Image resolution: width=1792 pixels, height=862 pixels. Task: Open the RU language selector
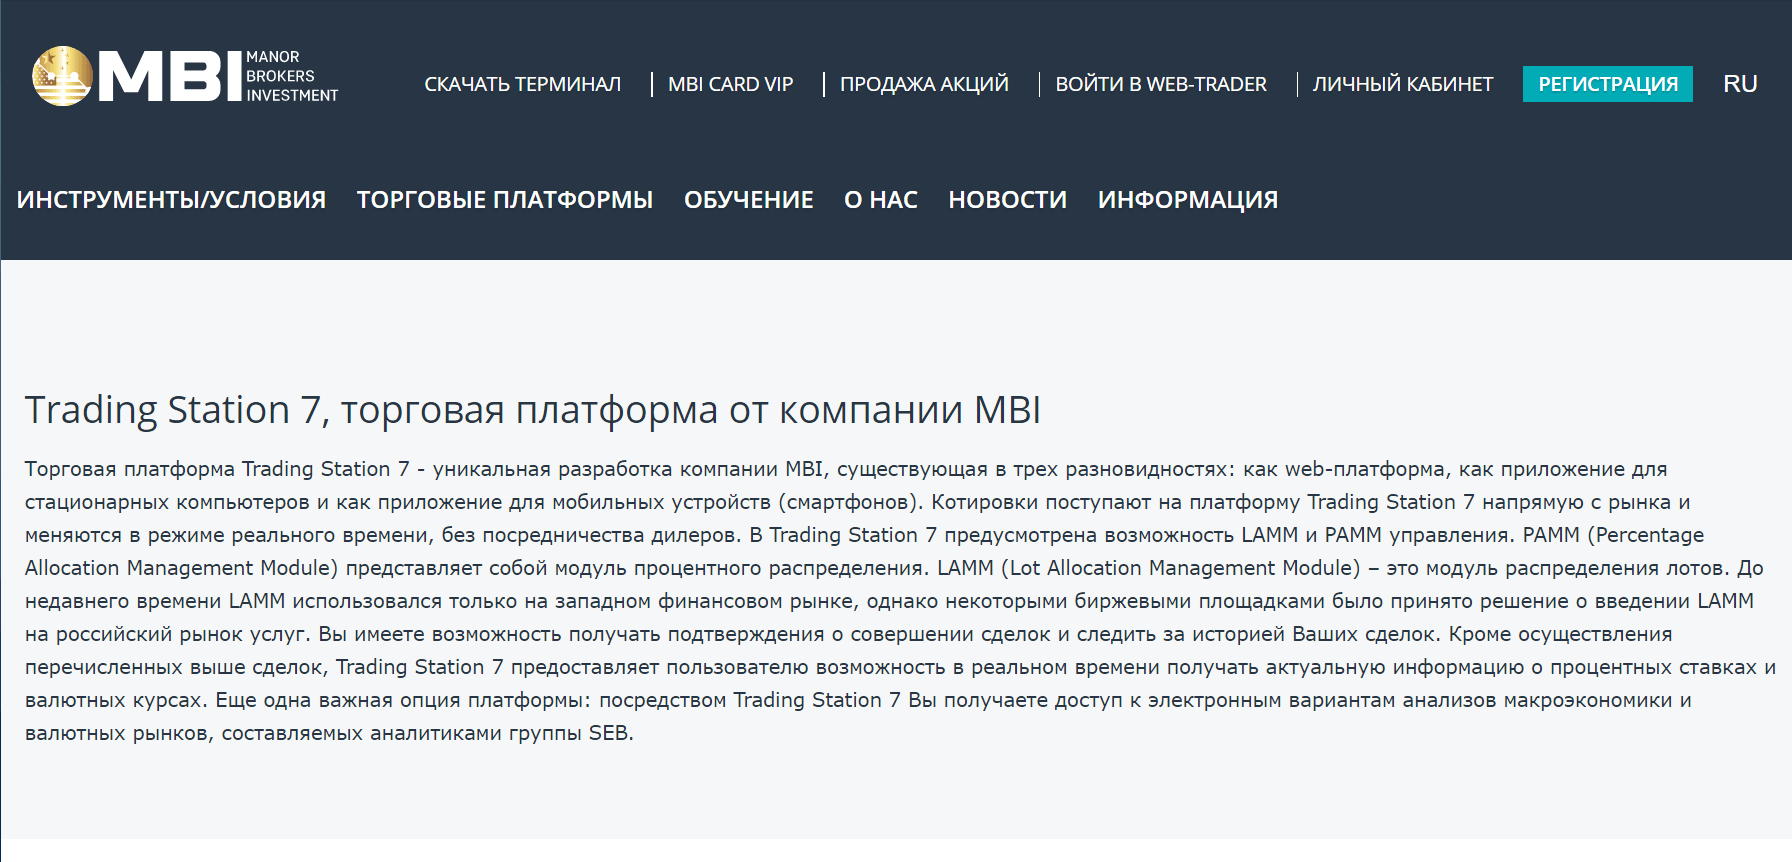click(x=1739, y=84)
